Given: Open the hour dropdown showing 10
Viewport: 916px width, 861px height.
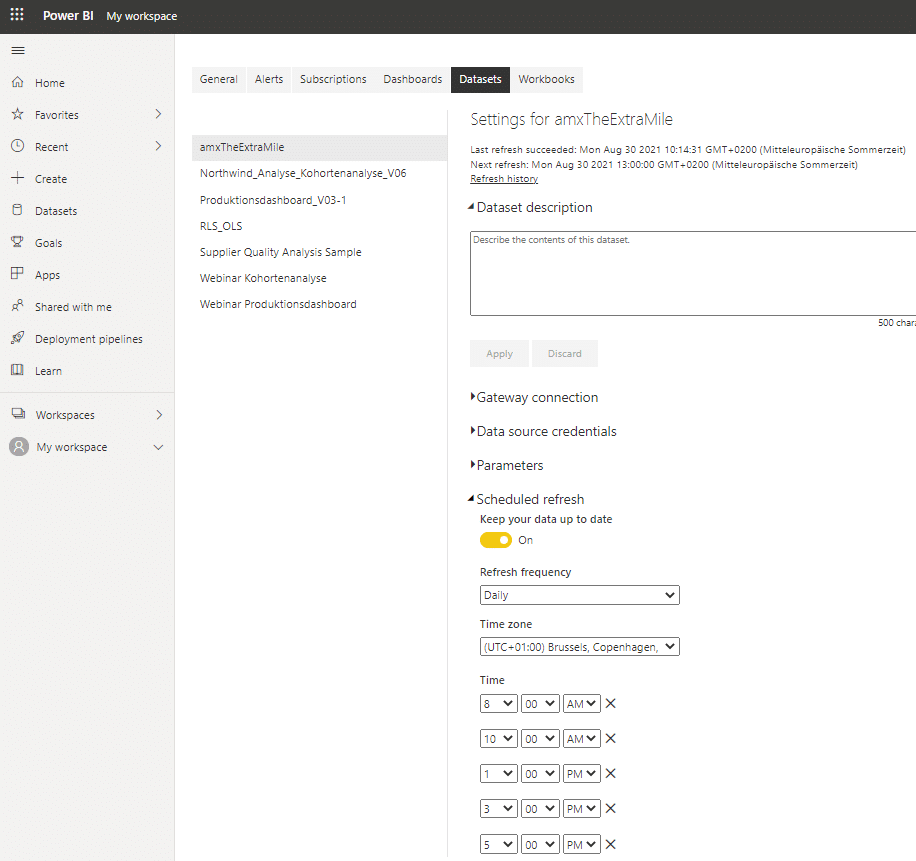Looking at the screenshot, I should pos(498,739).
